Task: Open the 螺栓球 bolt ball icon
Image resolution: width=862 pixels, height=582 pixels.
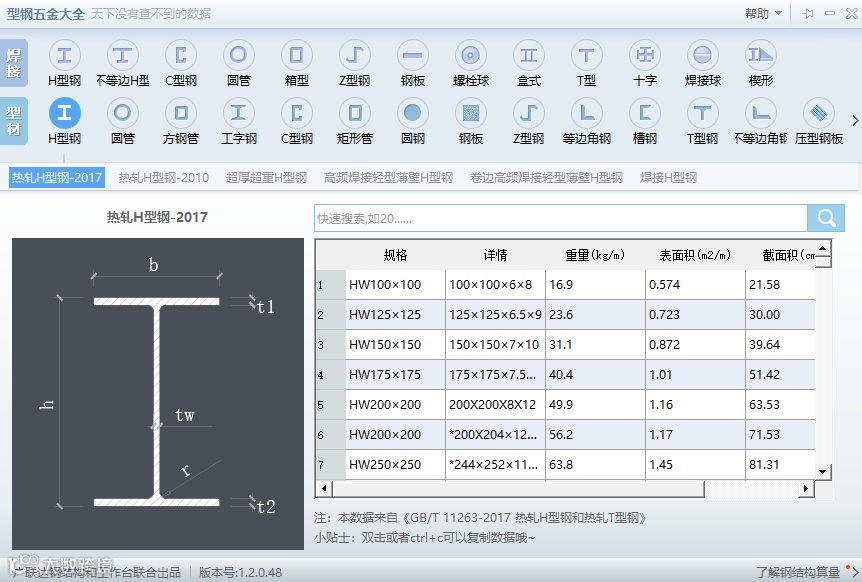Action: [x=471, y=56]
